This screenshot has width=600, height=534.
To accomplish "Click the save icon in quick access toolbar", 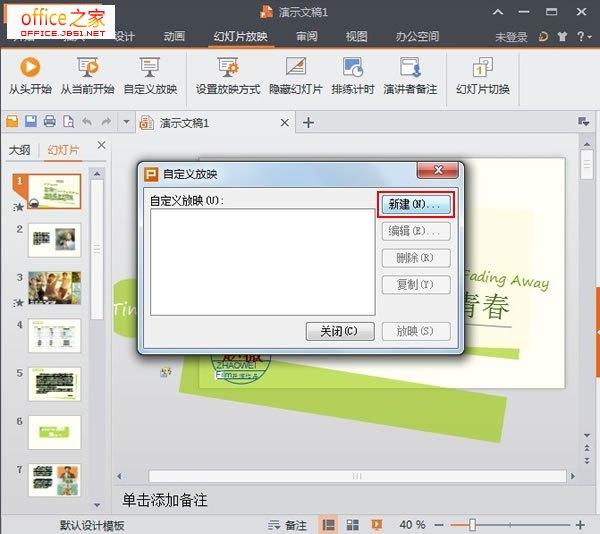I will [x=31, y=122].
